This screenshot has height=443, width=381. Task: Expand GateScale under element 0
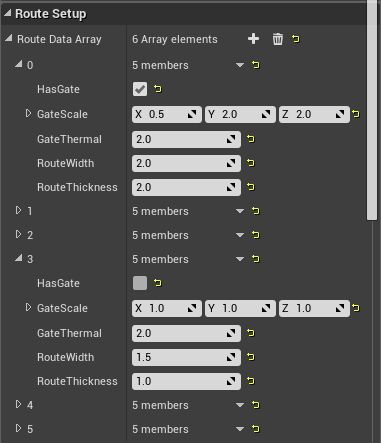click(28, 114)
